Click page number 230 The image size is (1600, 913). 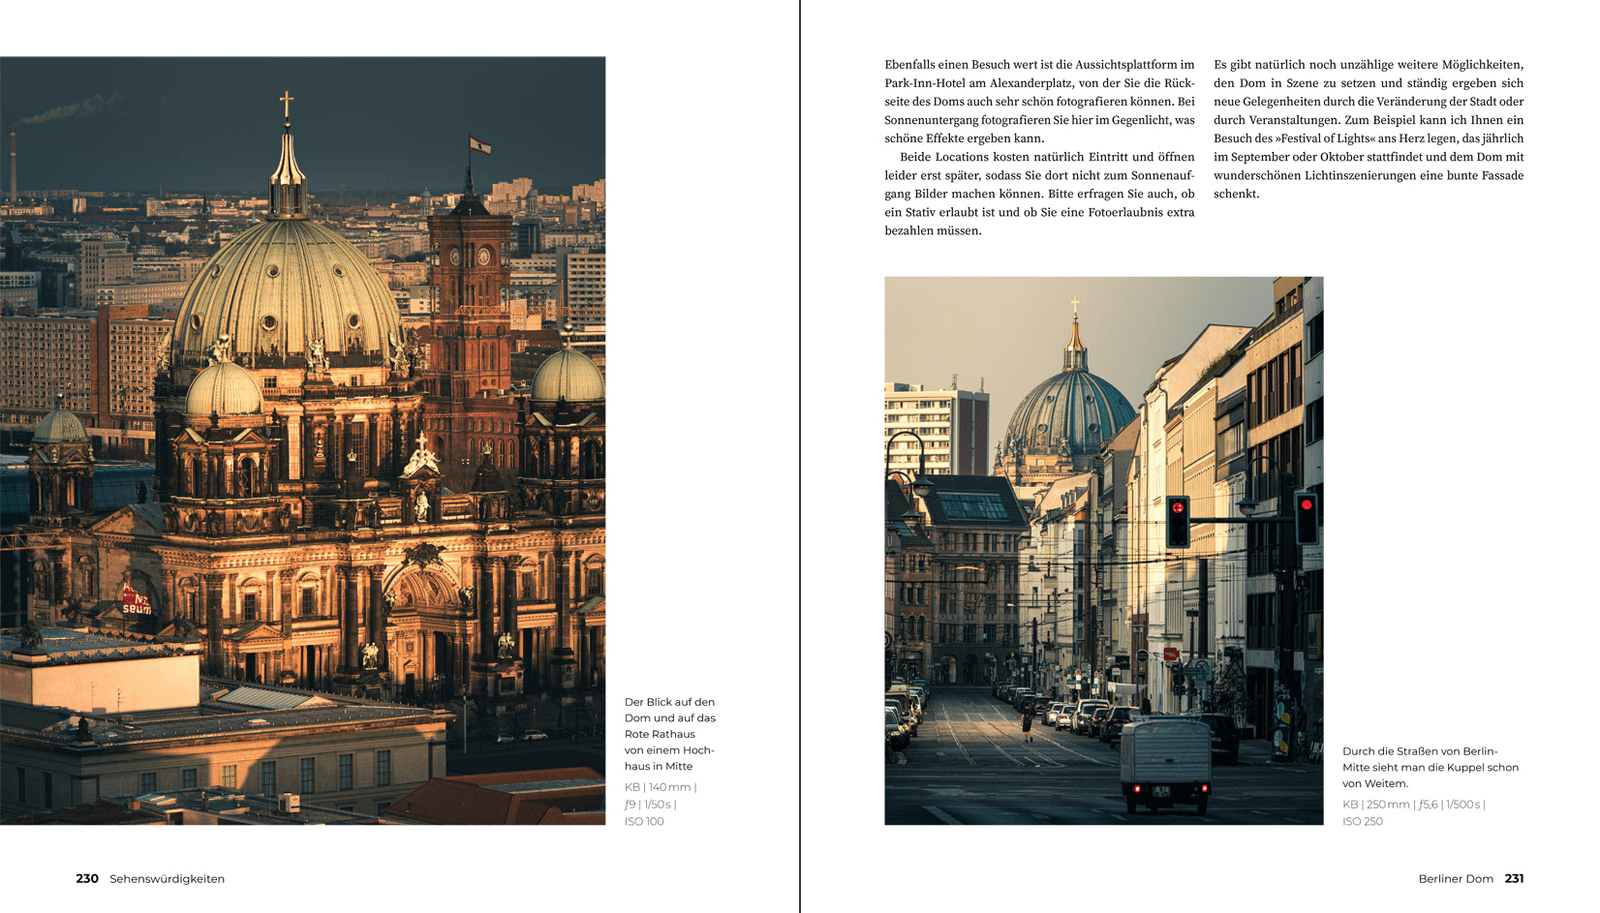[87, 879]
